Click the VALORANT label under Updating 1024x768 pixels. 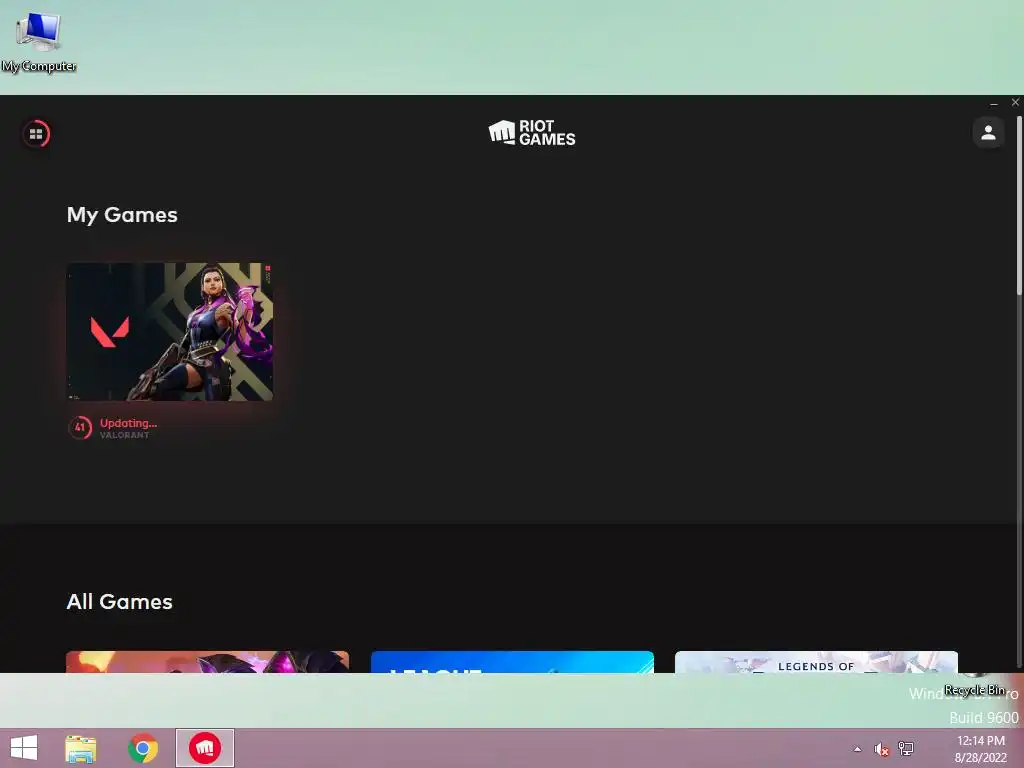point(124,435)
